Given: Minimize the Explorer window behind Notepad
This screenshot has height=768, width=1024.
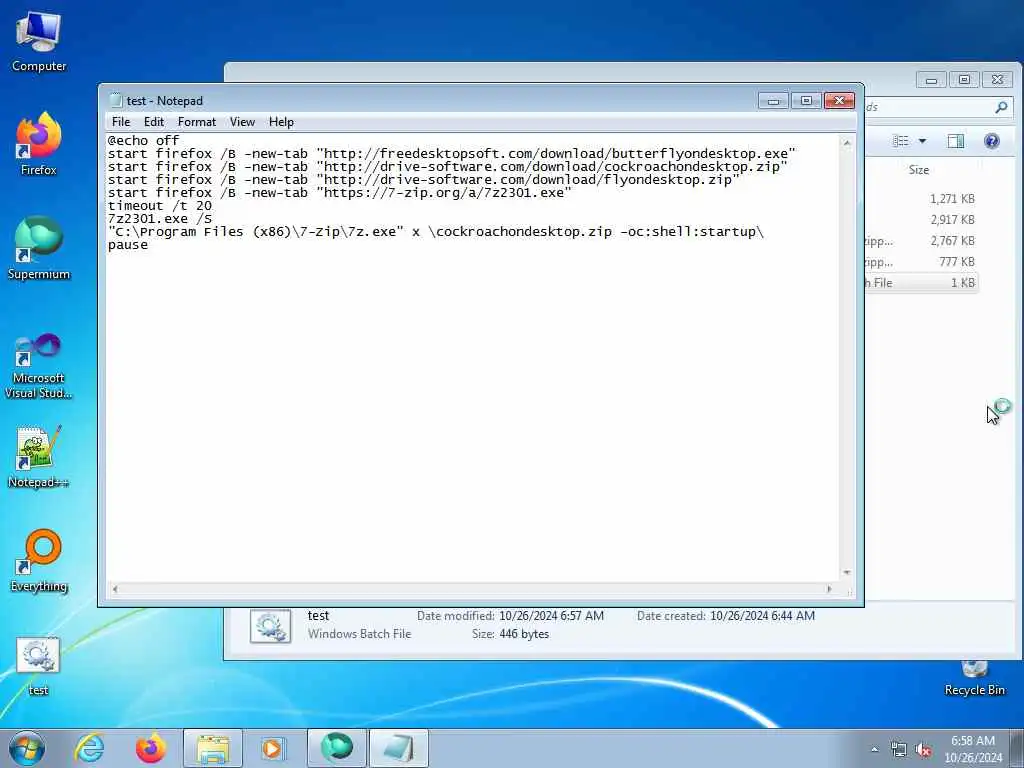Looking at the screenshot, I should point(931,80).
